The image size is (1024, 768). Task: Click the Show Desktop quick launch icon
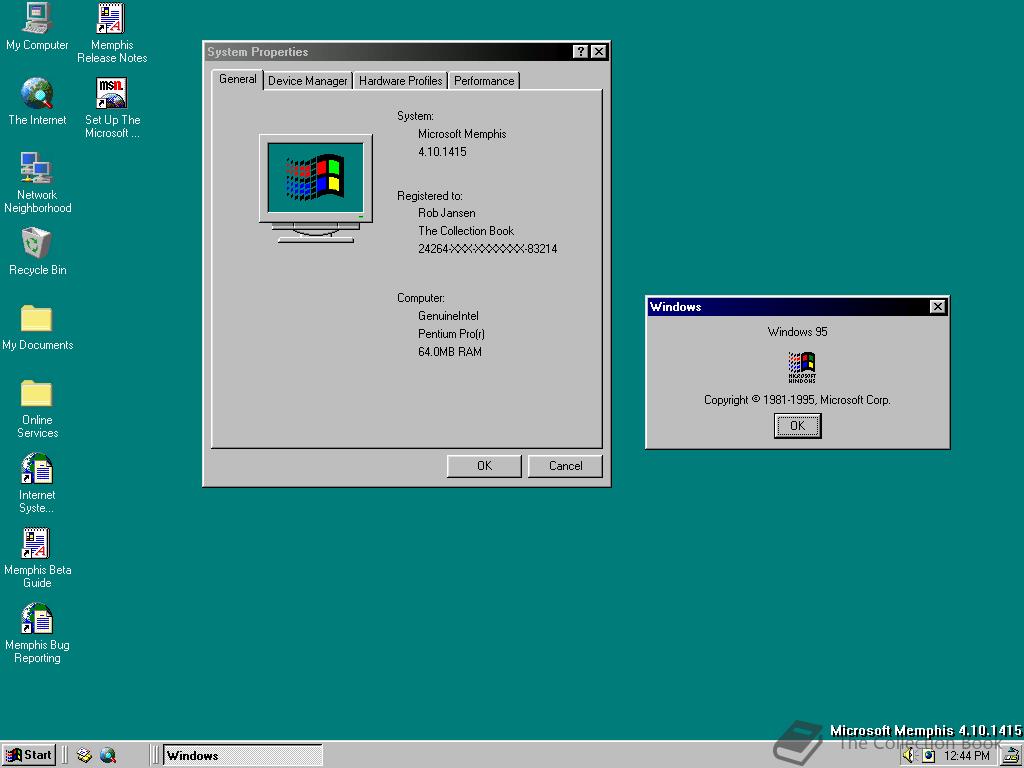[84, 756]
